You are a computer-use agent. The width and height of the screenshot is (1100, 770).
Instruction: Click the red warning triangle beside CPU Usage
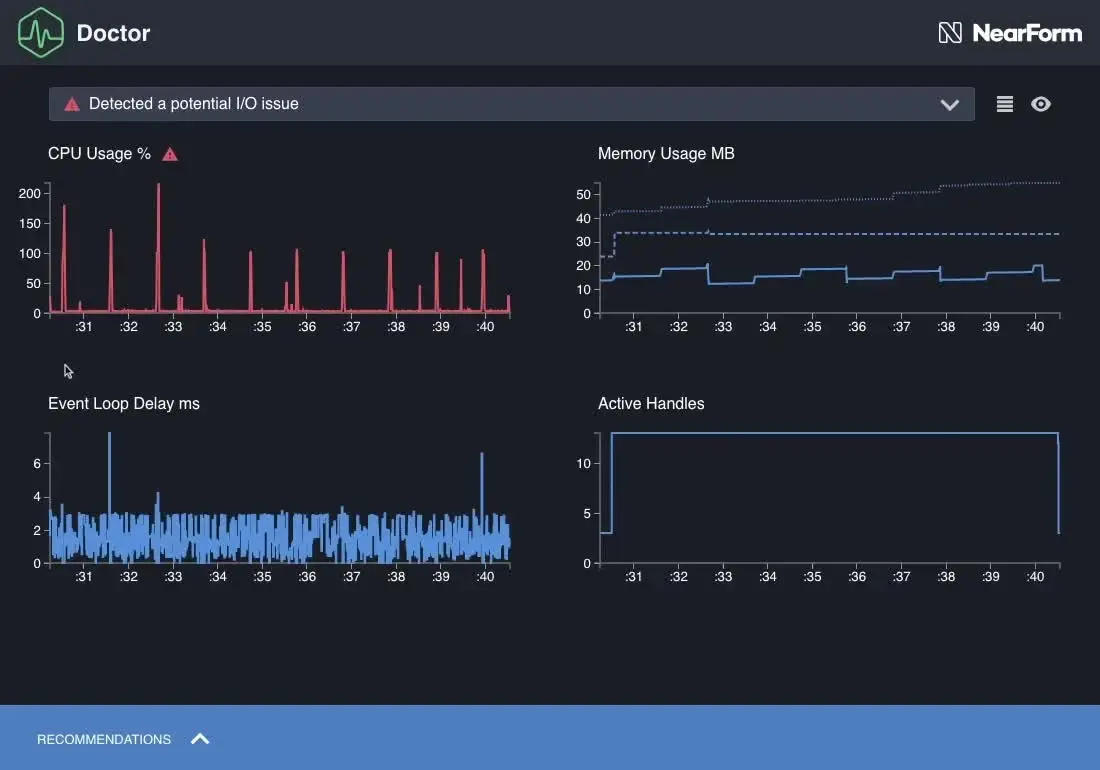point(170,154)
